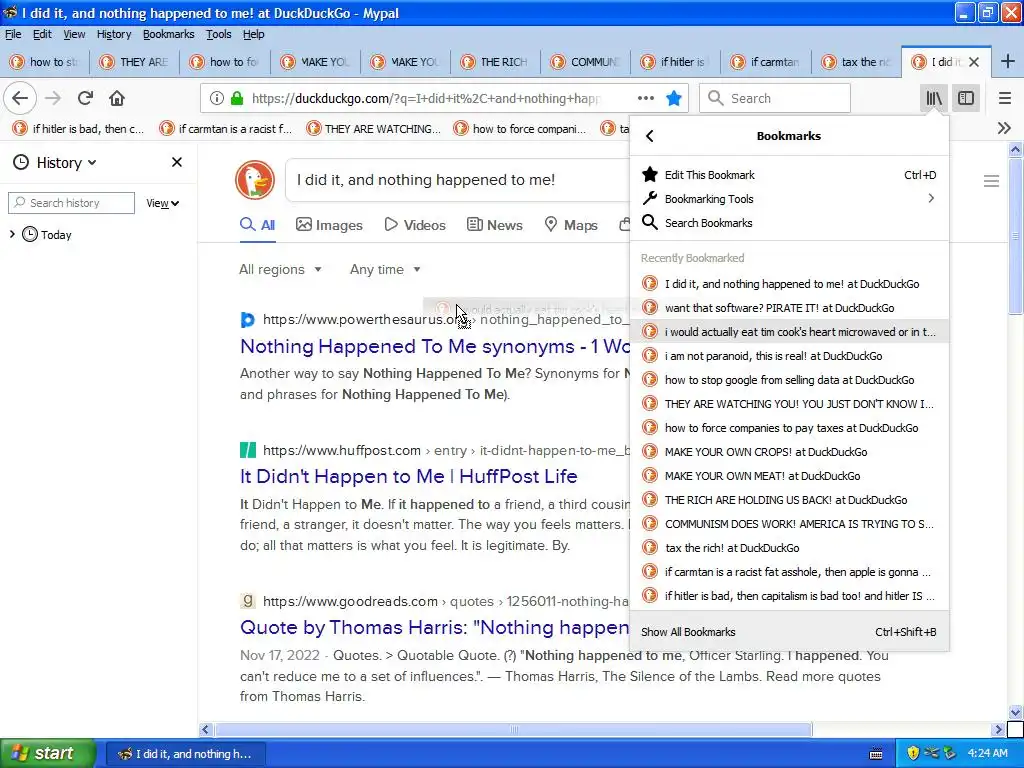Click the Maps search tab
The height and width of the screenshot is (768, 1024).
point(571,225)
